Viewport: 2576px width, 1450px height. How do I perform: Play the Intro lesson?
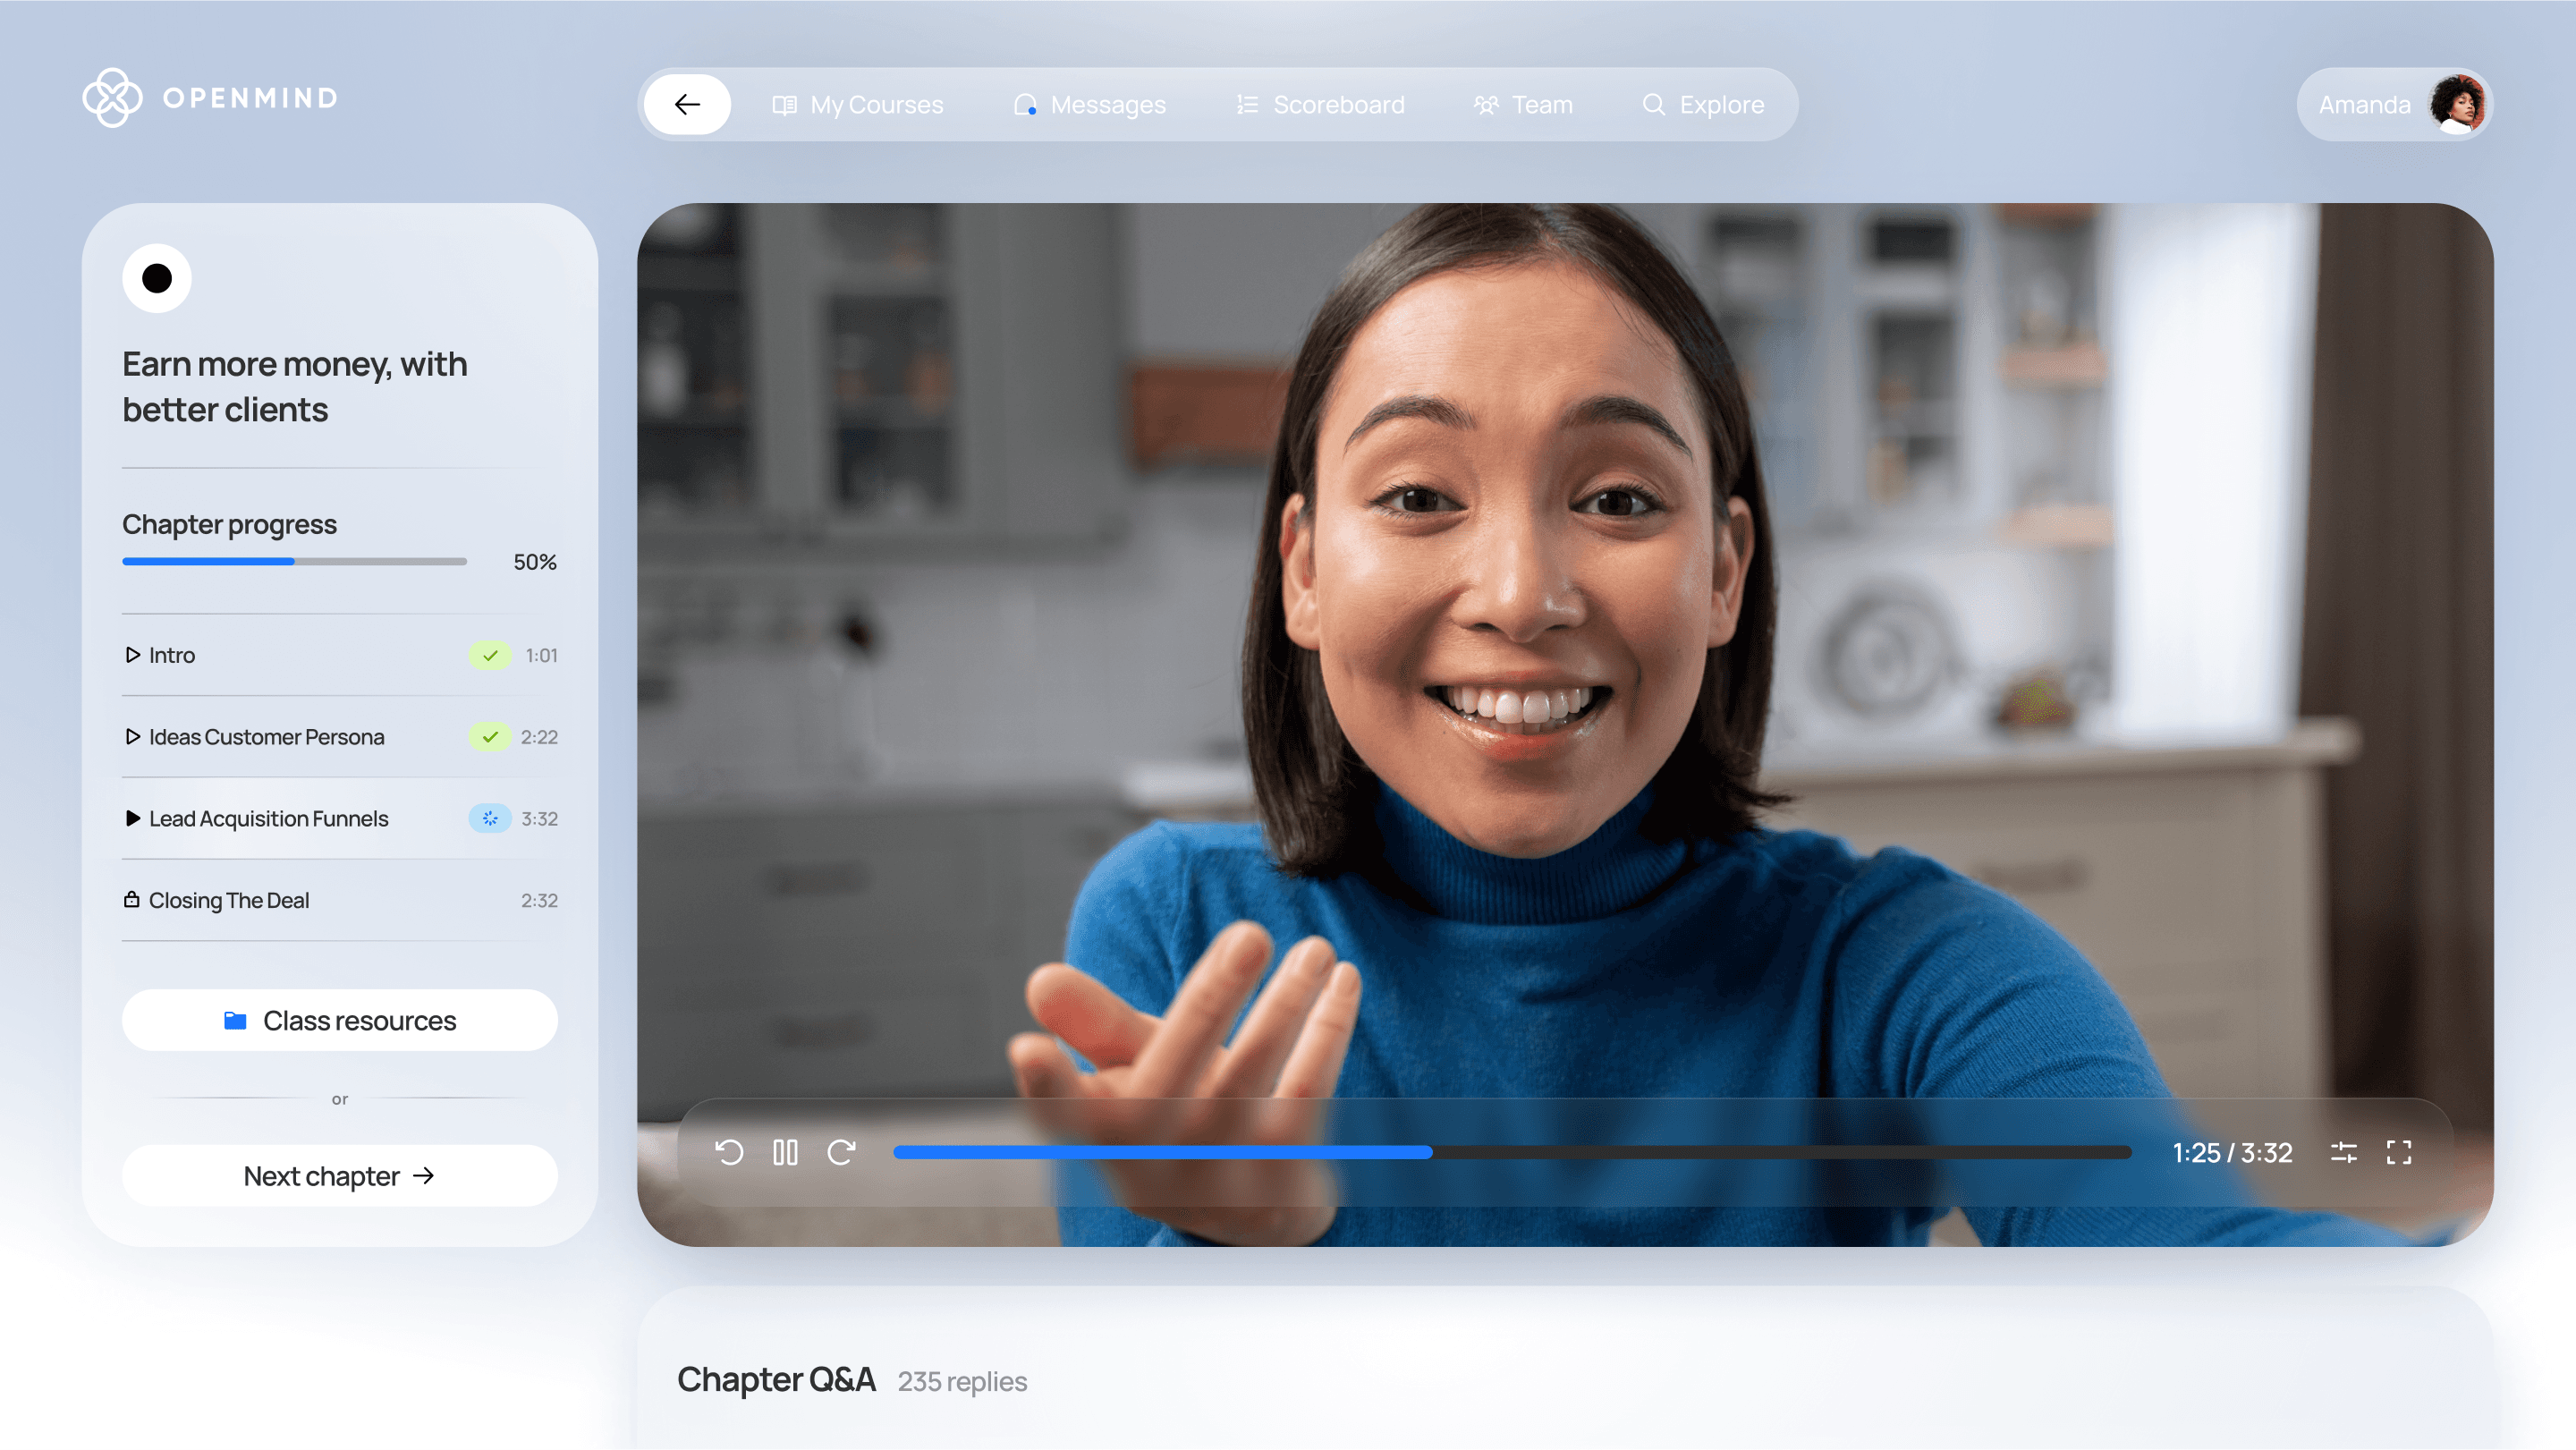pos(171,655)
